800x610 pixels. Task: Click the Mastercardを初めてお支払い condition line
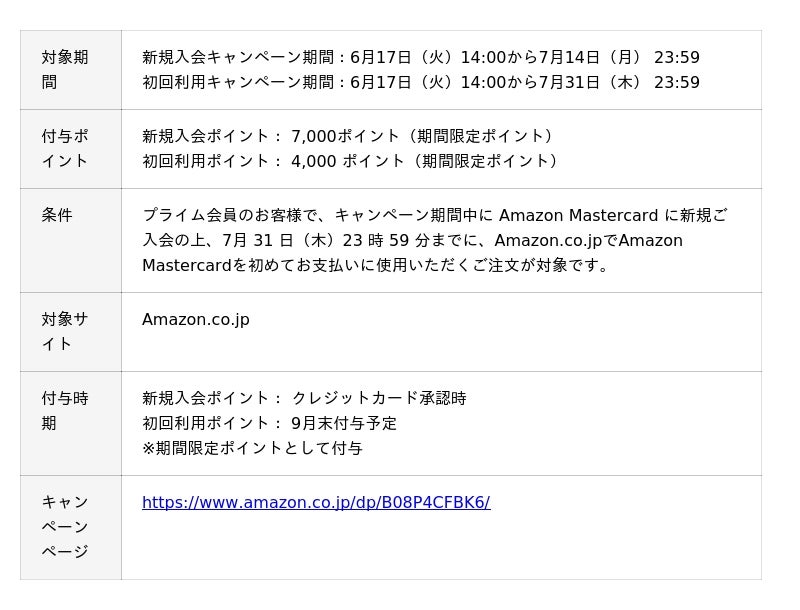(x=375, y=266)
